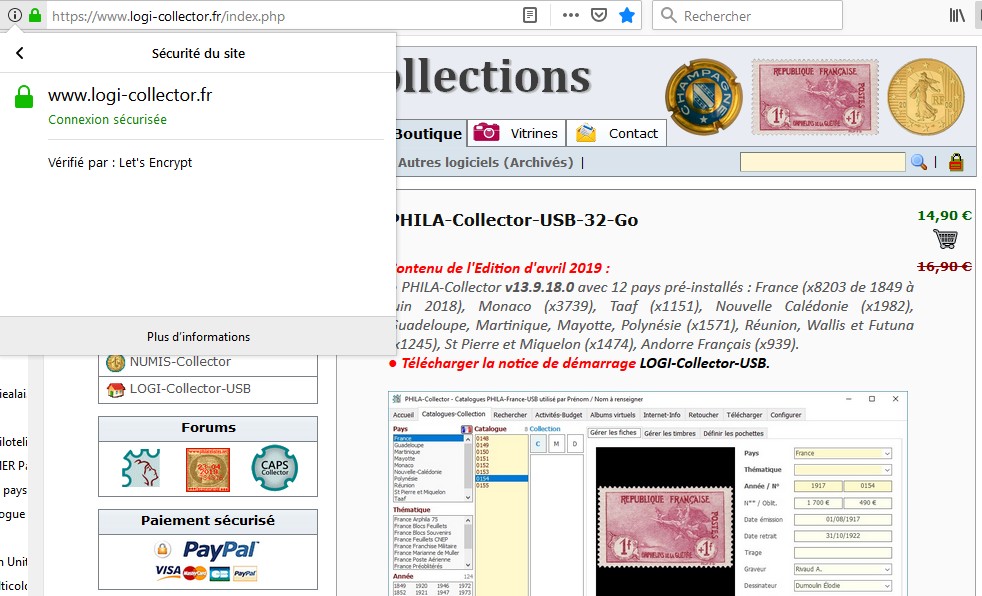The image size is (982, 596).
Task: Select catalogue number 0154 in the list
Action: click(x=501, y=478)
